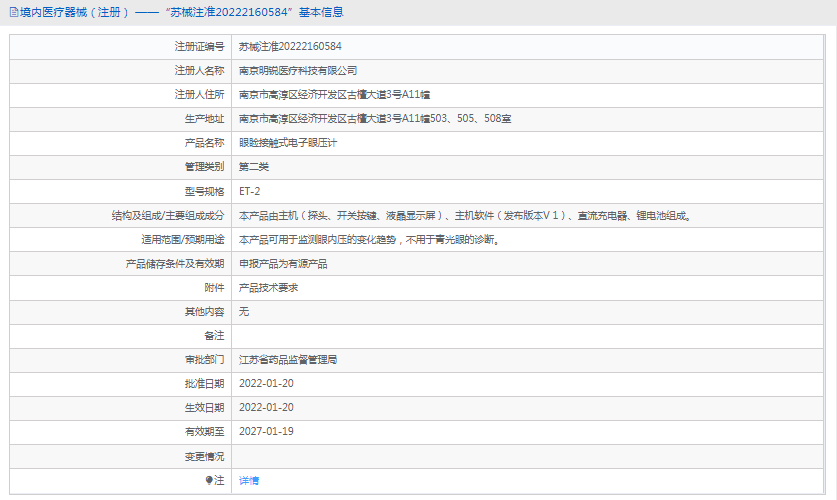
Task: Click the 备注 label
Action: pyautogui.click(x=215, y=336)
